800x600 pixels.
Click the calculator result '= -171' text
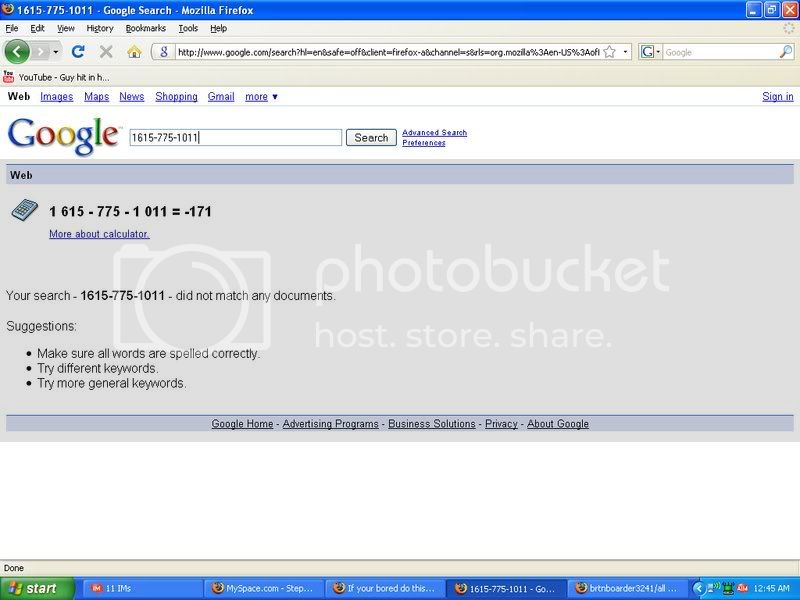[191, 211]
